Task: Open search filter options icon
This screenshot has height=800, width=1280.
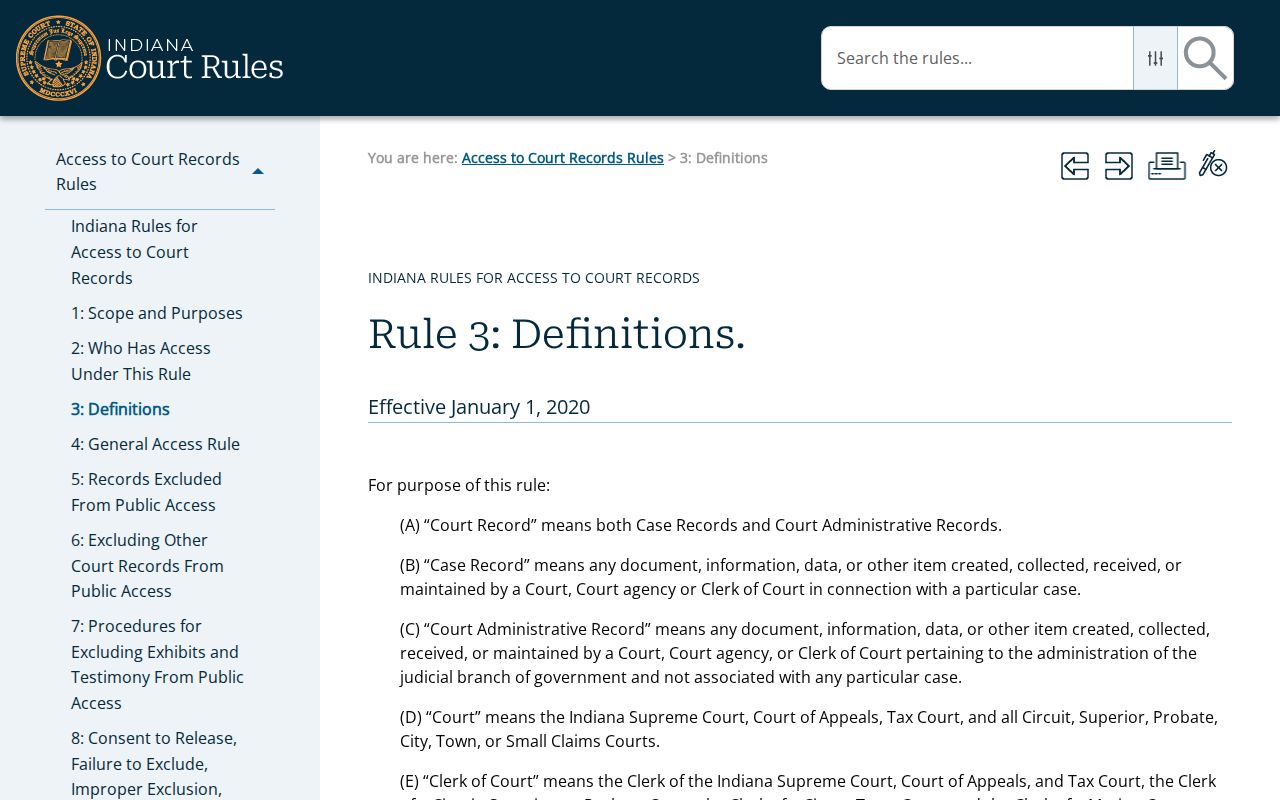Action: (1155, 58)
